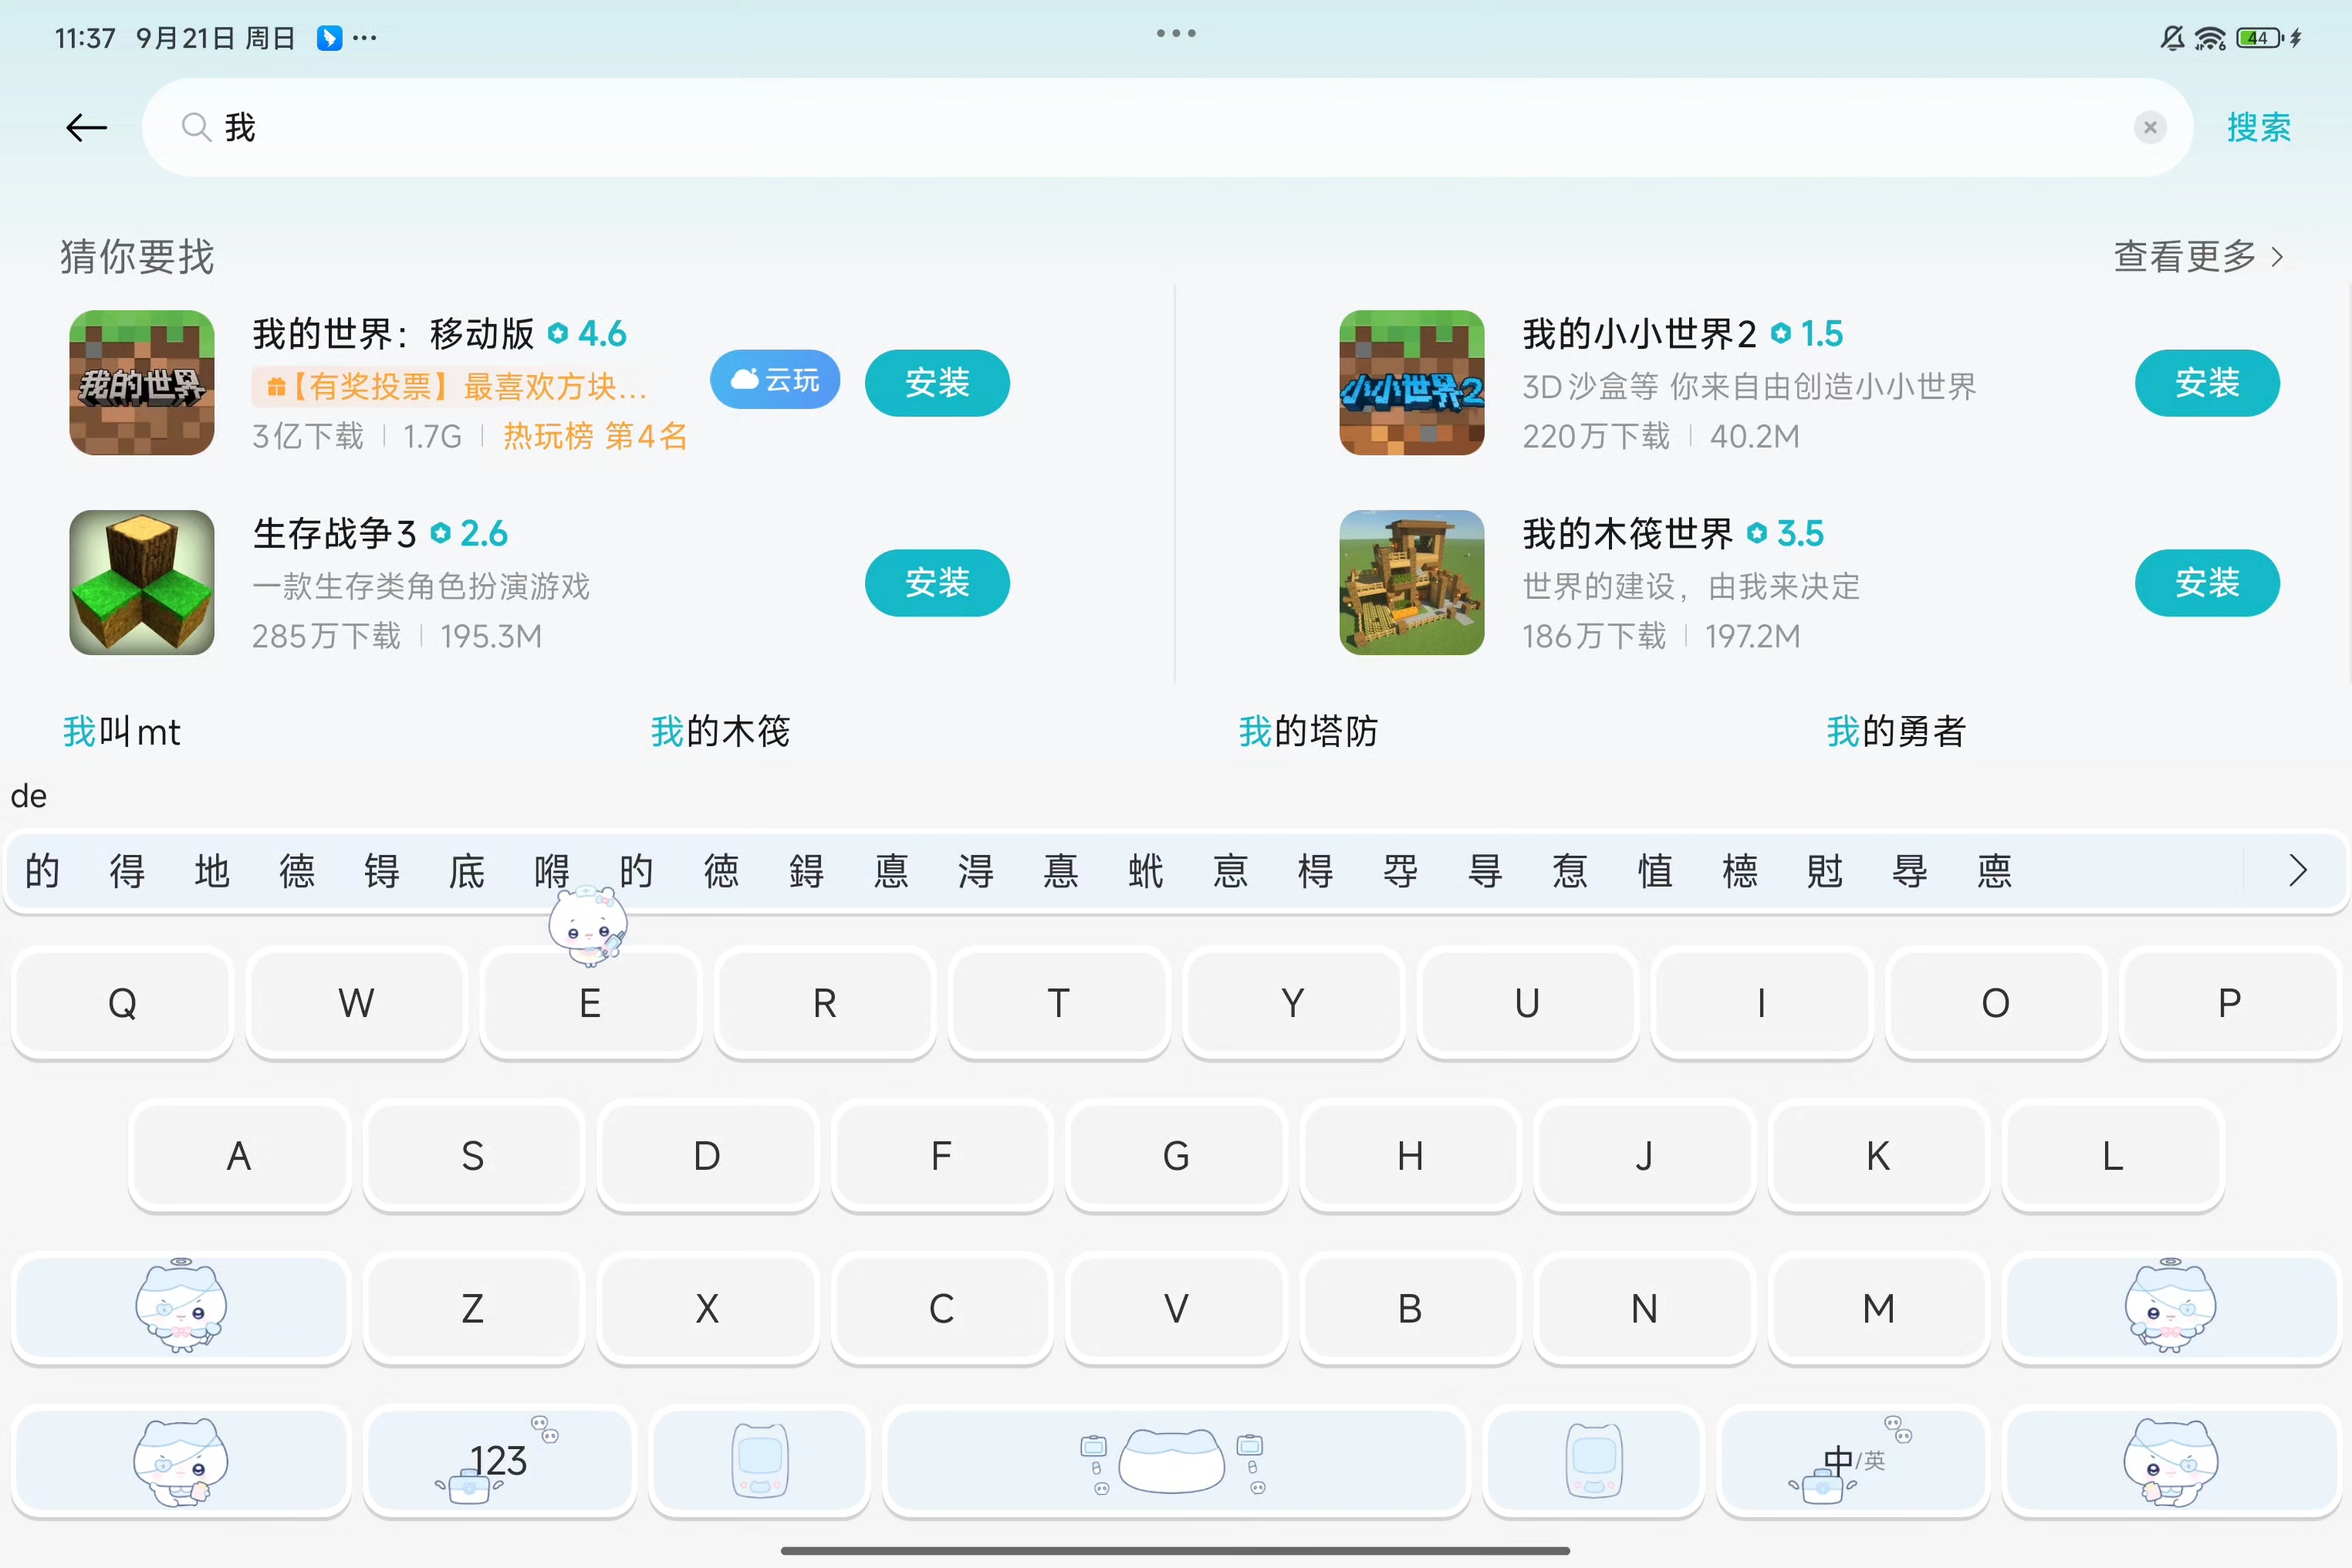Select suggestion 我的塔防
The width and height of the screenshot is (2352, 1568).
point(1308,732)
